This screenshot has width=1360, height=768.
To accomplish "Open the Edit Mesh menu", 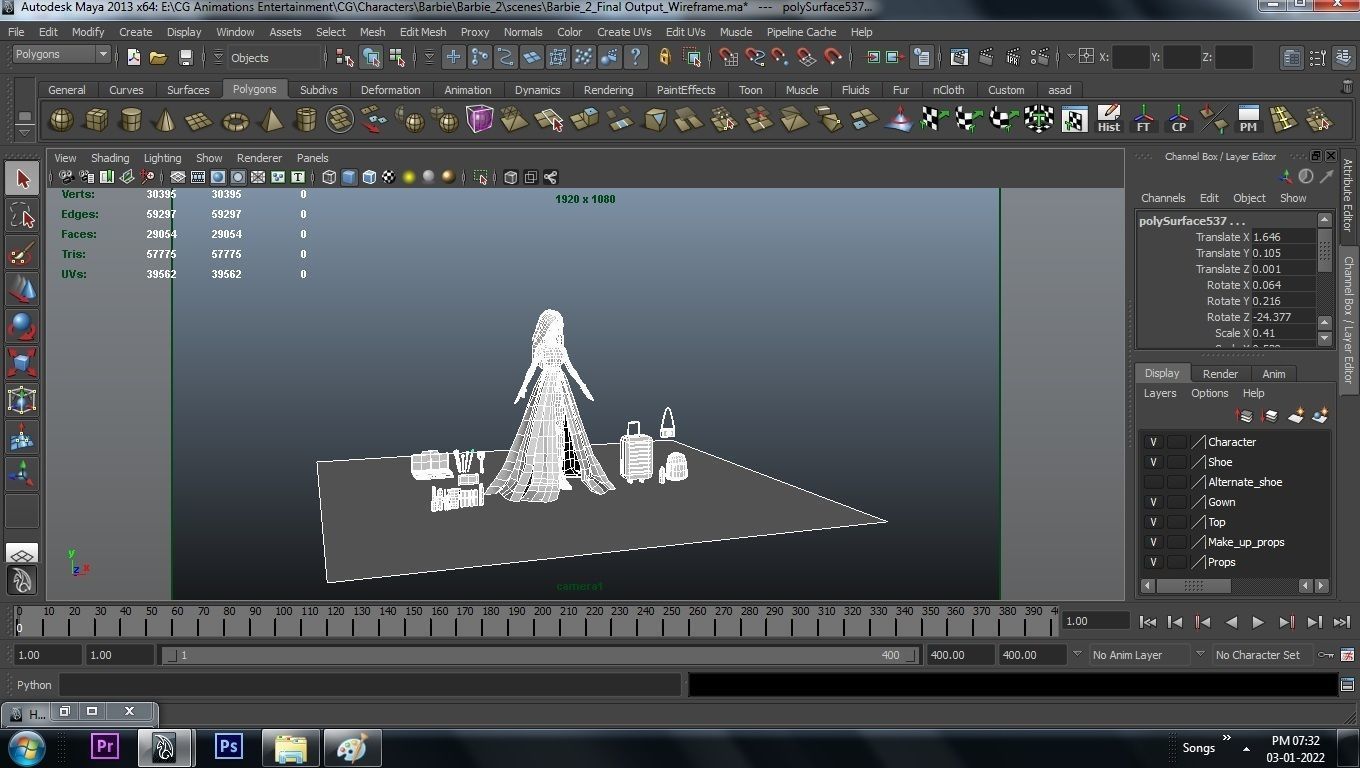I will click(423, 32).
